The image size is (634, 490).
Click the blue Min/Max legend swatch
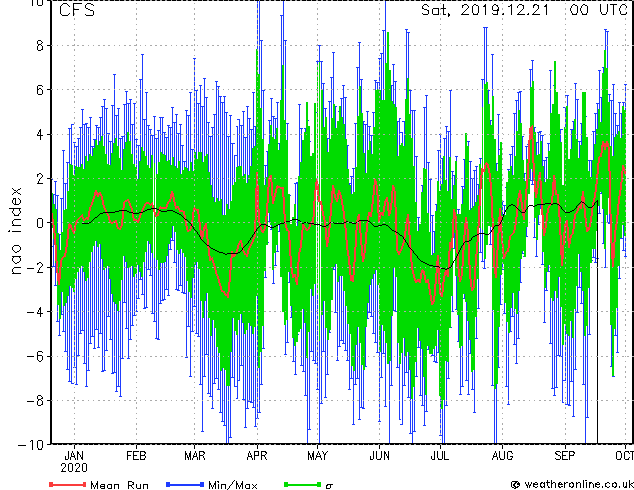pos(185,484)
